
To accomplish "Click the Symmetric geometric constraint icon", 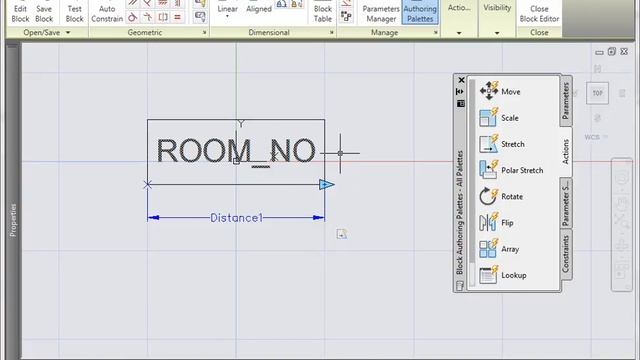I will click(x=162, y=17).
